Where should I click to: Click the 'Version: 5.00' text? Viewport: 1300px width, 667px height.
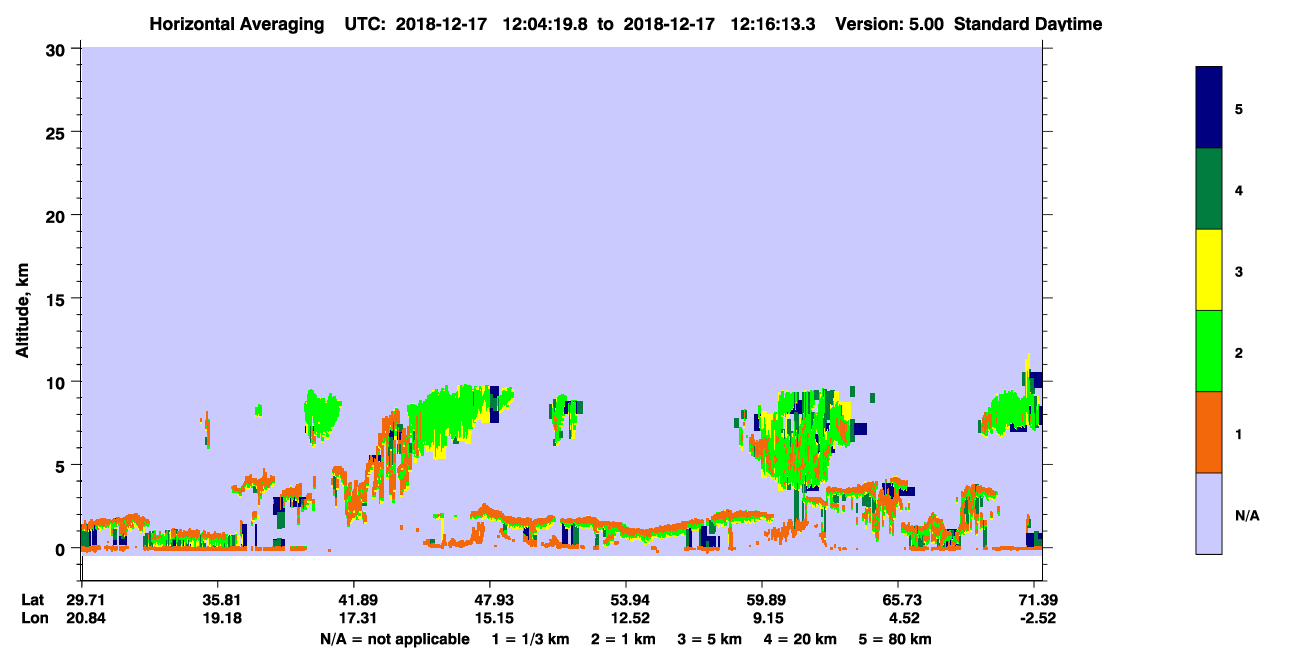(x=888, y=24)
